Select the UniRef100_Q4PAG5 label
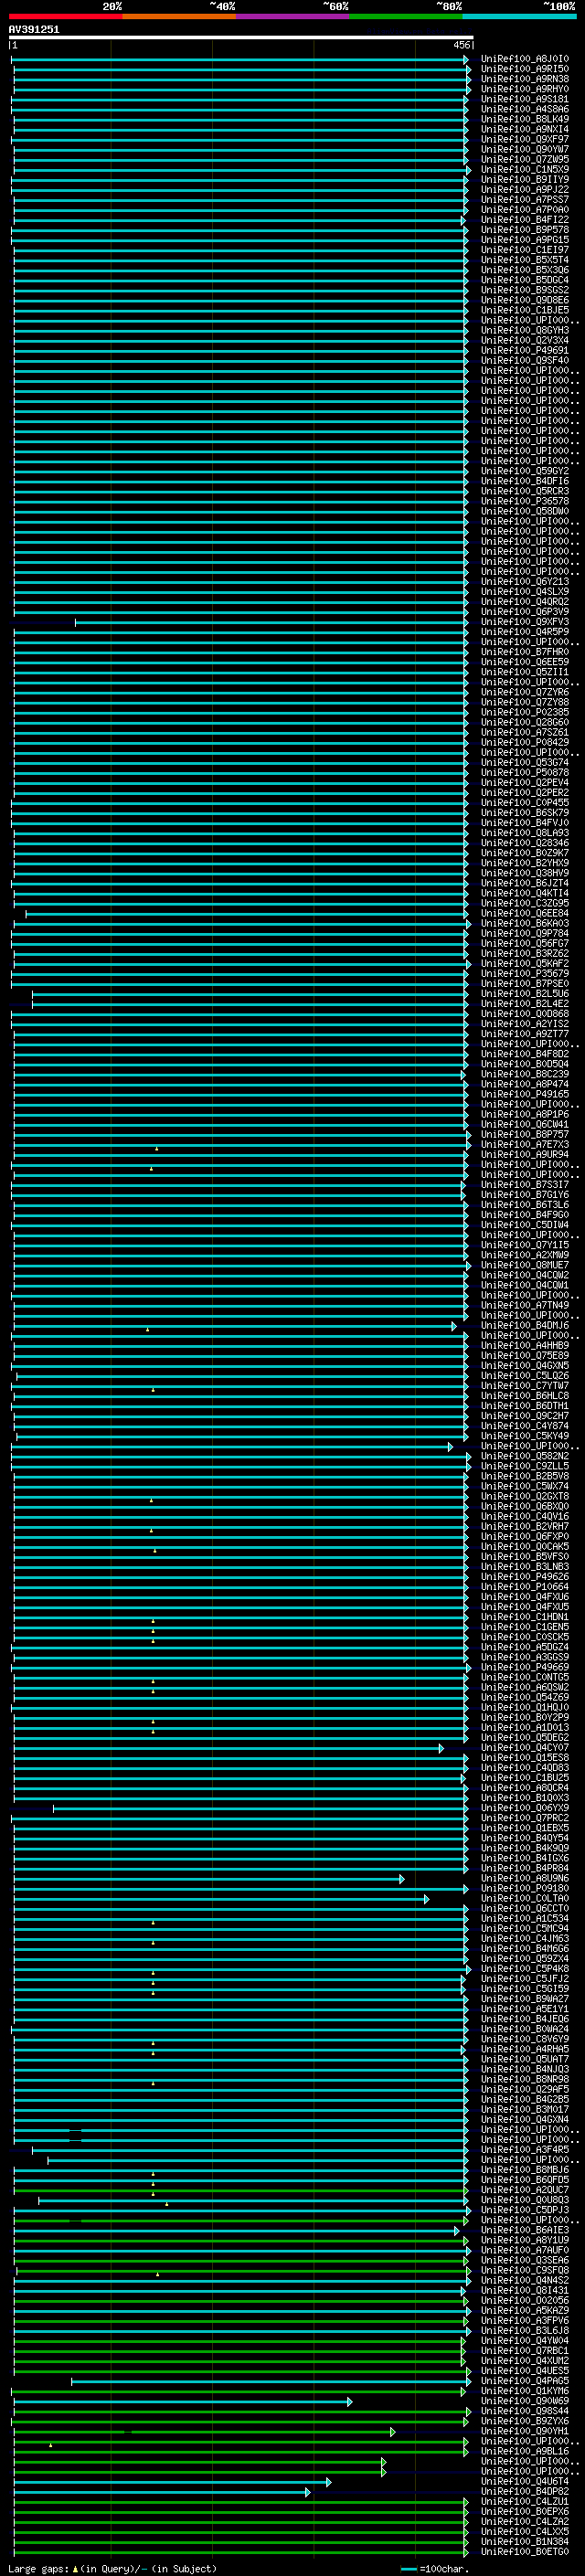585x2576 pixels. click(525, 2381)
